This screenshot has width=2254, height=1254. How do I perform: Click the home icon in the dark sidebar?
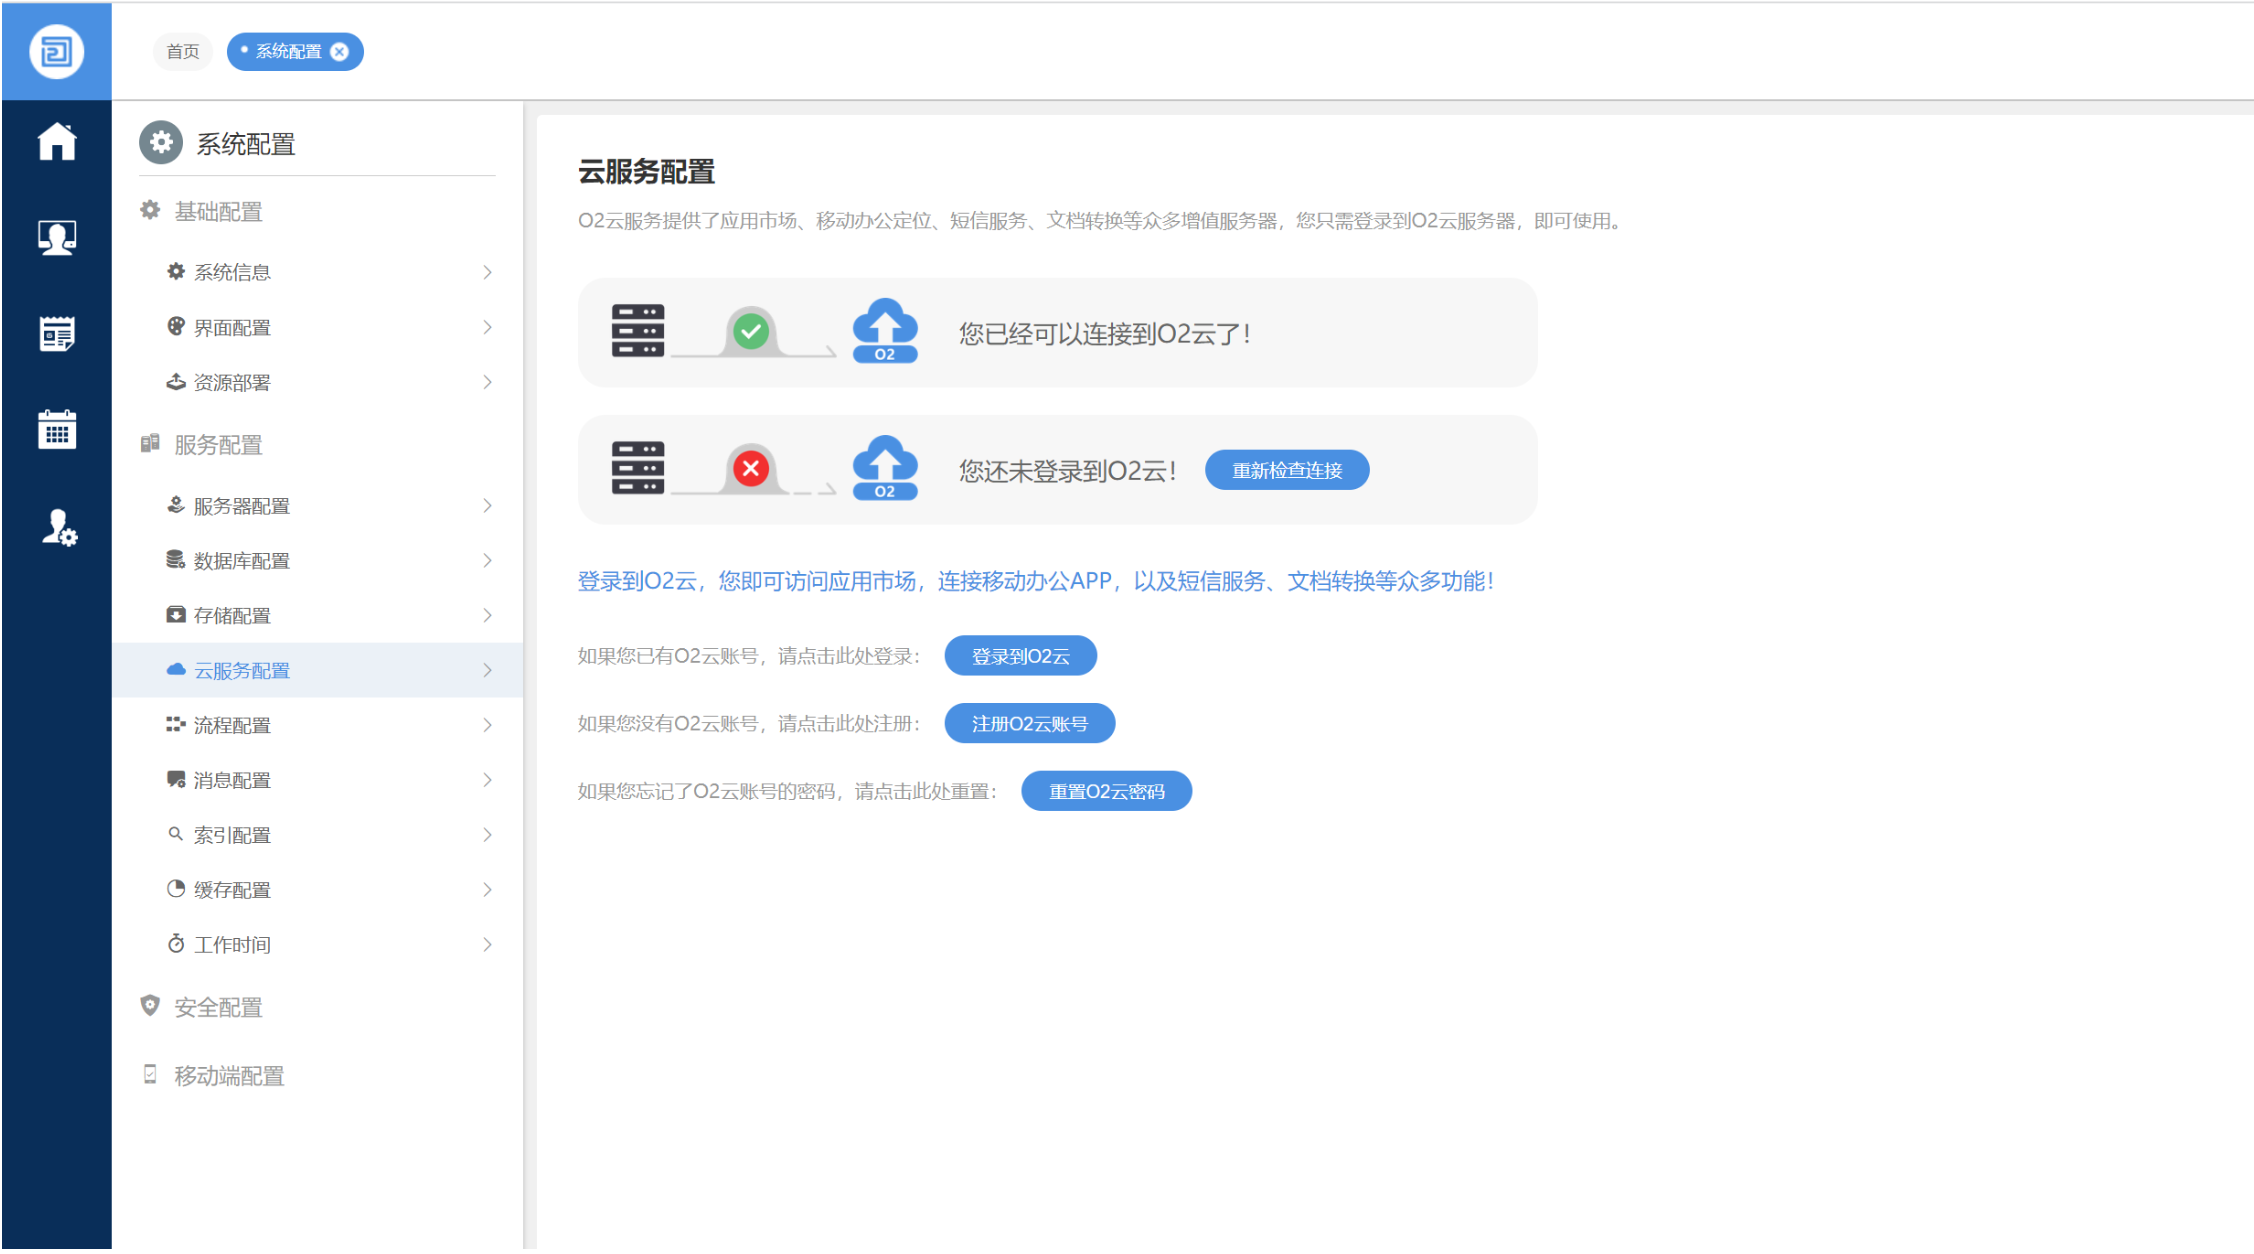56,143
